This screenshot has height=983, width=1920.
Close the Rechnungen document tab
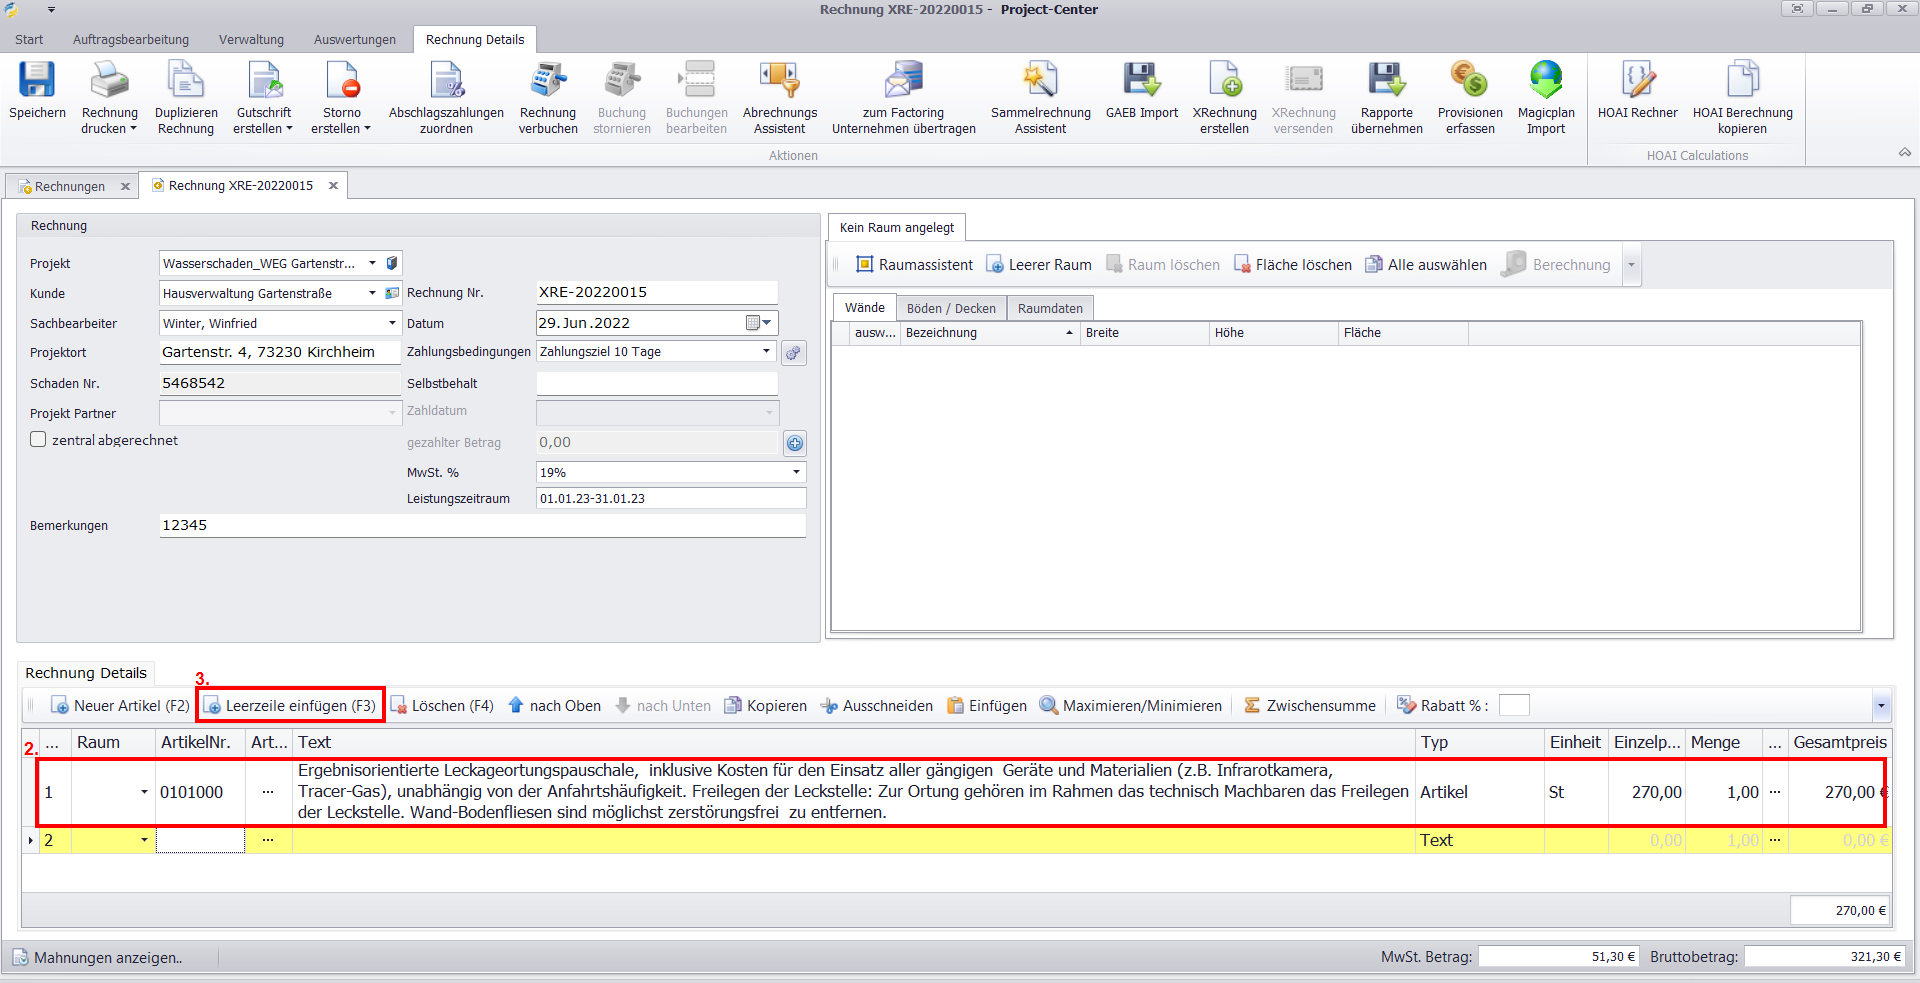coord(125,187)
